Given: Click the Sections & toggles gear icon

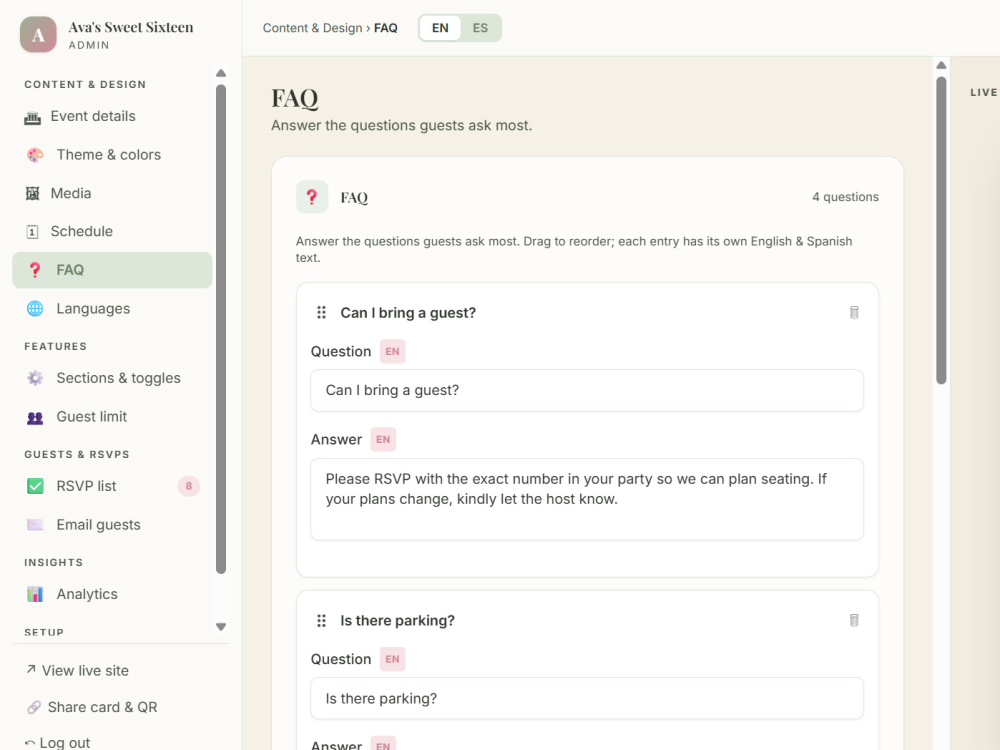Looking at the screenshot, I should pos(35,378).
